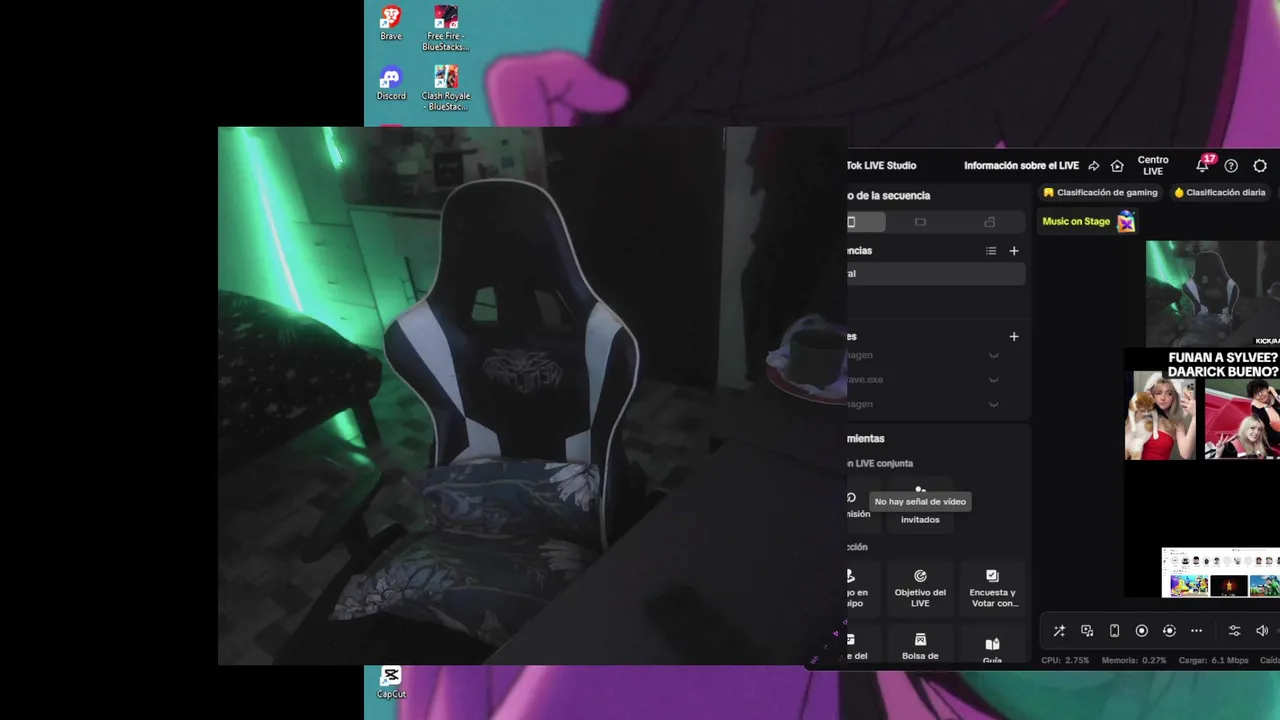Select the landscape layout mode
Viewport: 1280px width, 720px height.
[x=921, y=222]
